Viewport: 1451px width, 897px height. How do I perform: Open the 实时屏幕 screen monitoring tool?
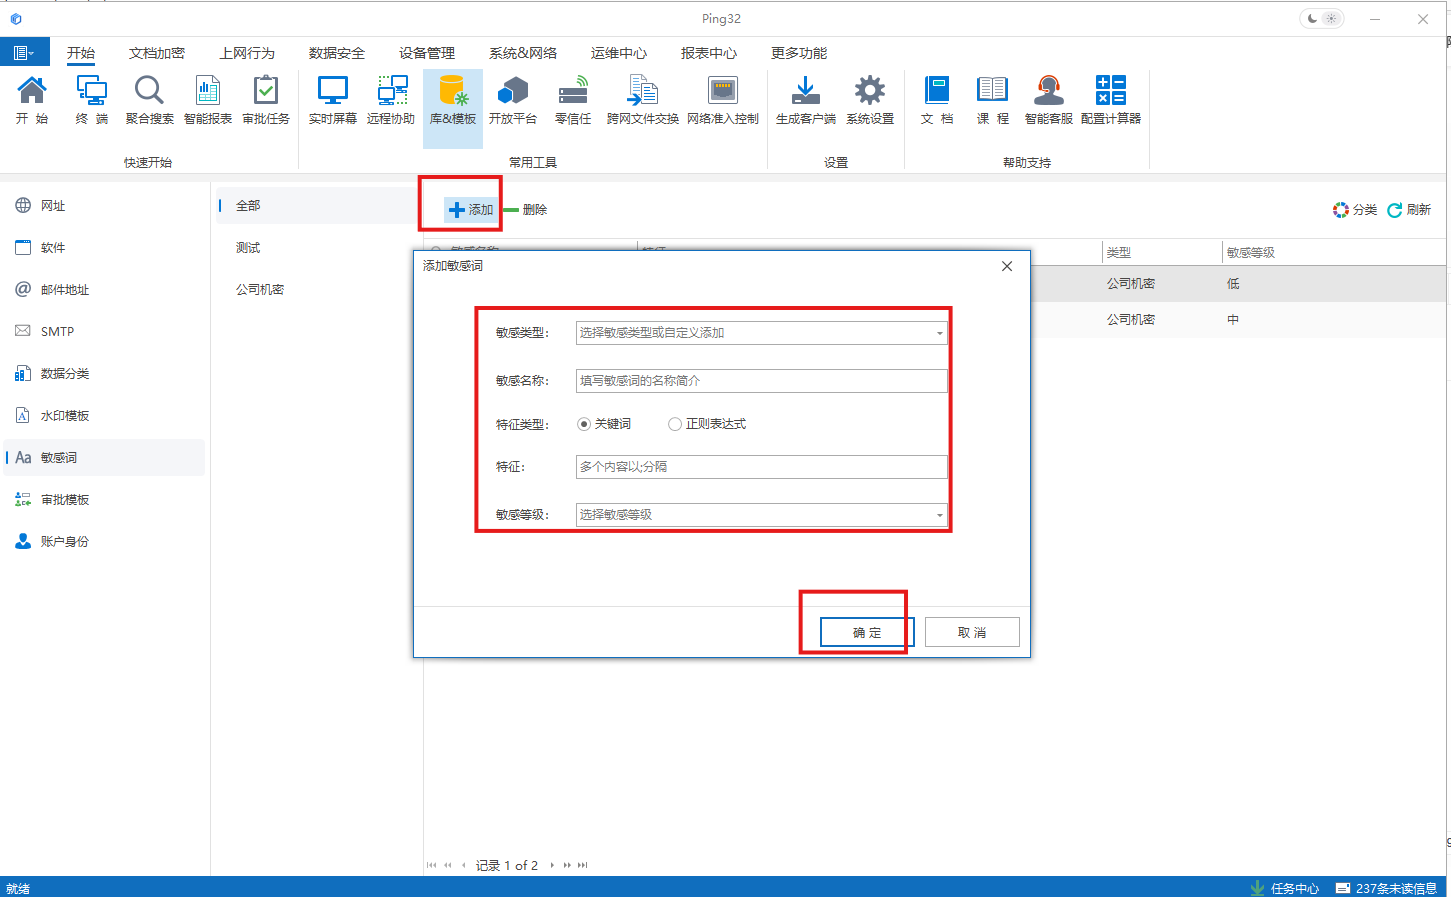point(331,99)
